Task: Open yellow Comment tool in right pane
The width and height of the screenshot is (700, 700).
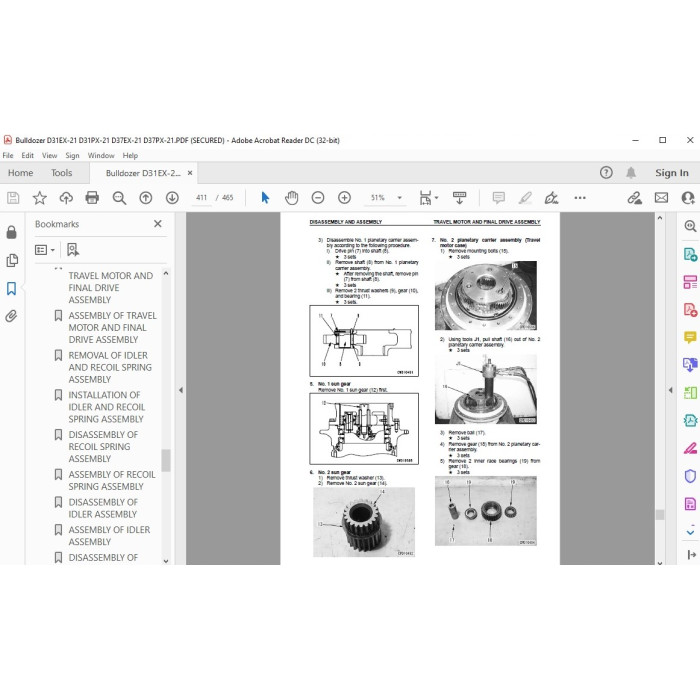Action: pos(690,338)
